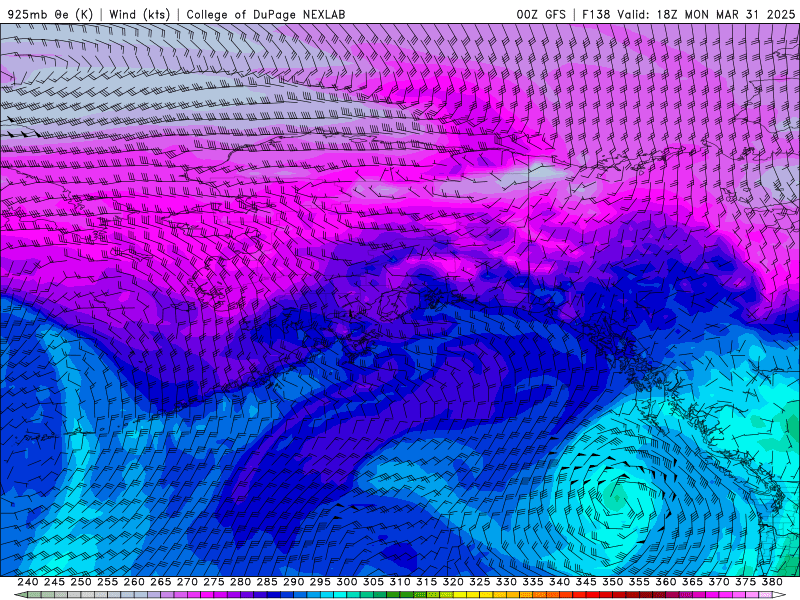
Task: Click the 270 colorbar label
Action: point(187,582)
